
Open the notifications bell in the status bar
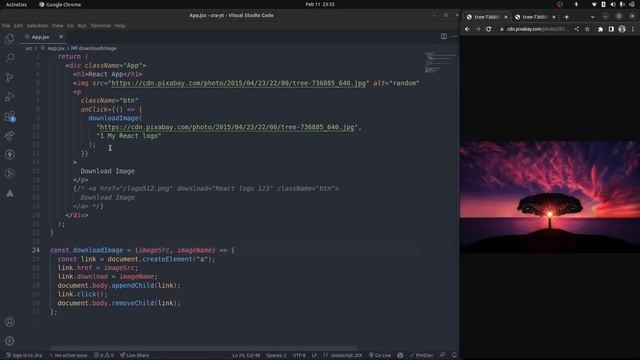[454, 356]
